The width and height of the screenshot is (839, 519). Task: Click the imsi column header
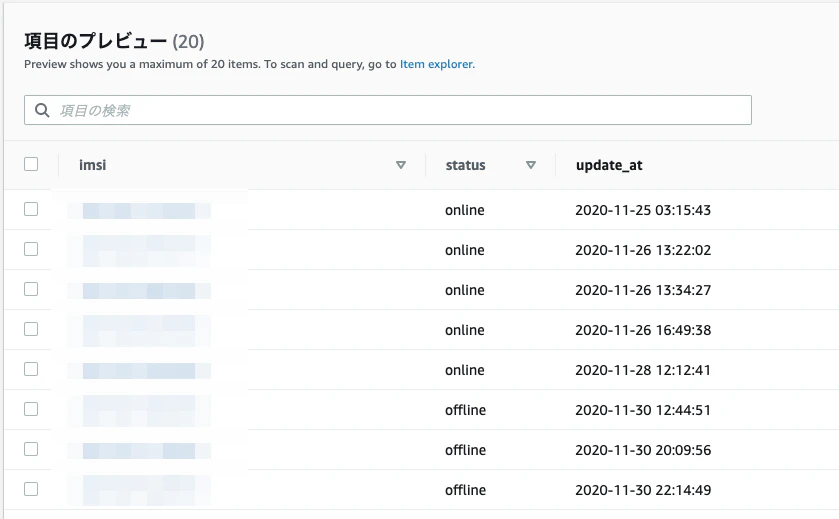point(93,165)
